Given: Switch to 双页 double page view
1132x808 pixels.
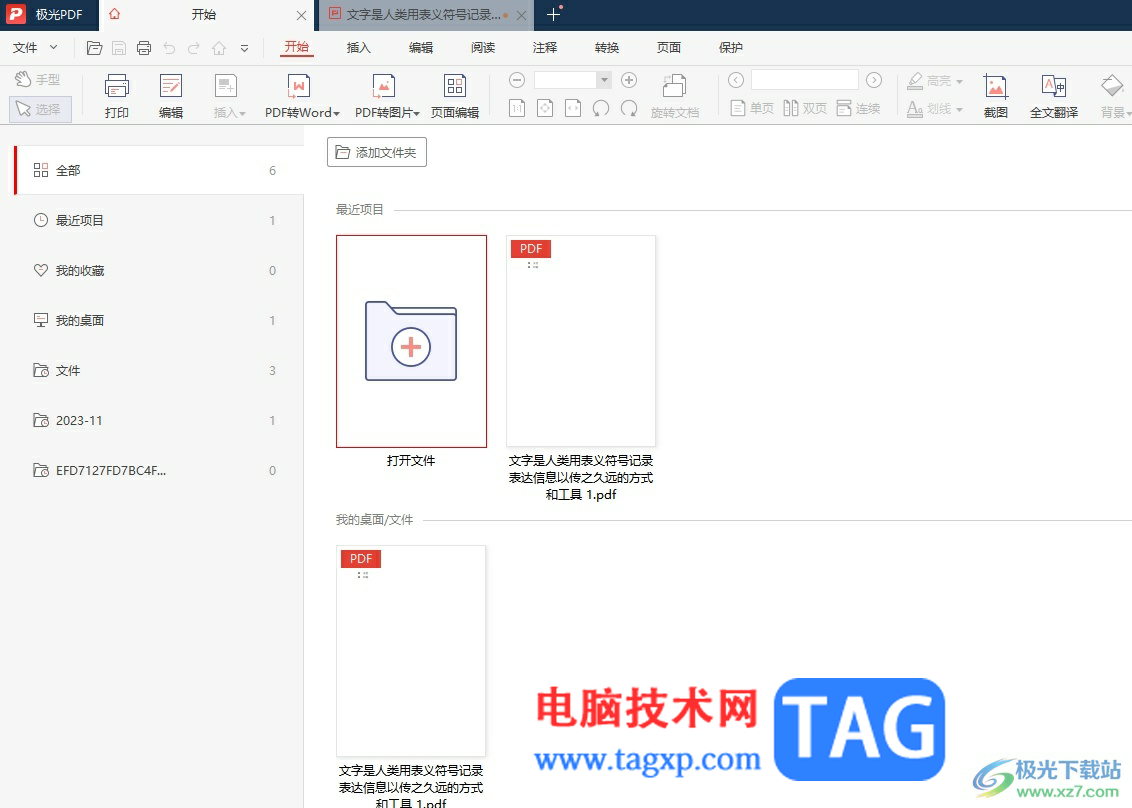Looking at the screenshot, I should coord(805,108).
